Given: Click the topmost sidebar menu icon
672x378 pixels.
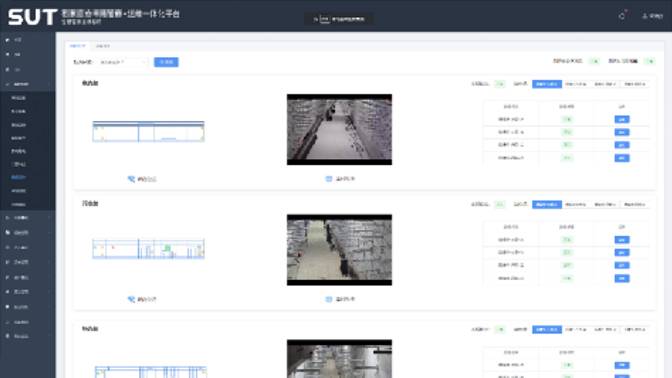Looking at the screenshot, I should point(7,40).
